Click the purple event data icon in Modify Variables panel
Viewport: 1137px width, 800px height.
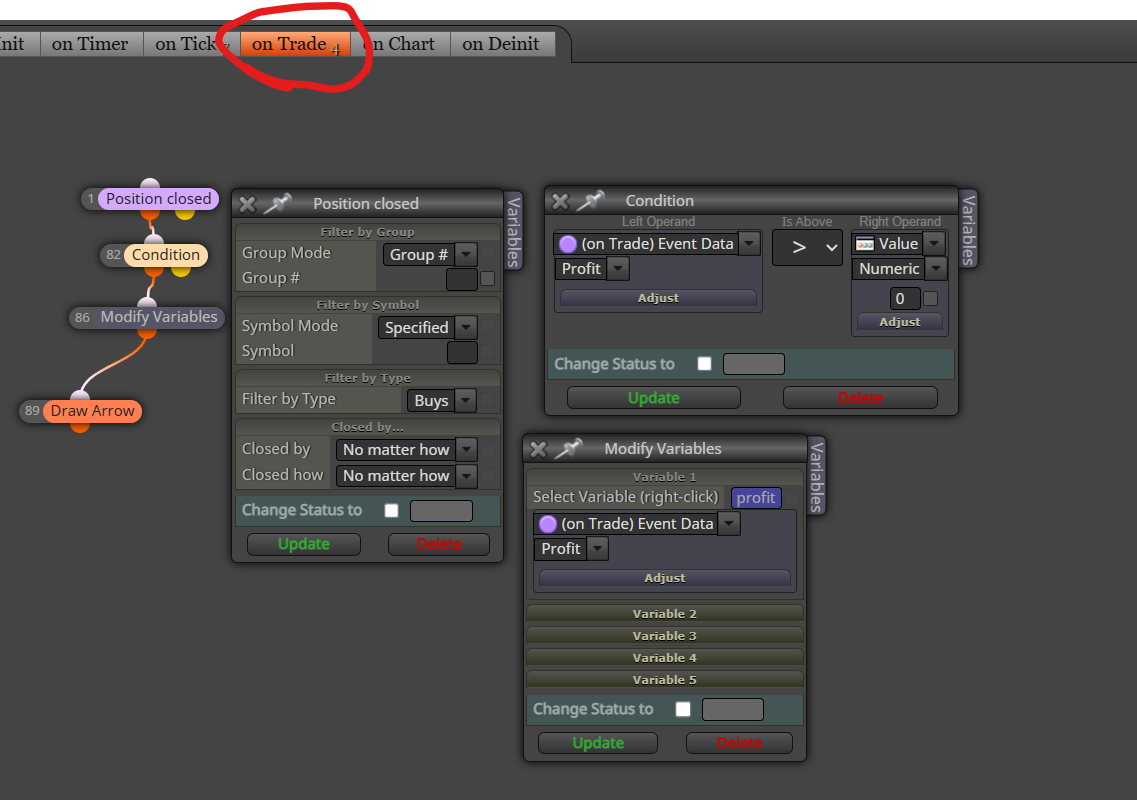click(x=547, y=524)
